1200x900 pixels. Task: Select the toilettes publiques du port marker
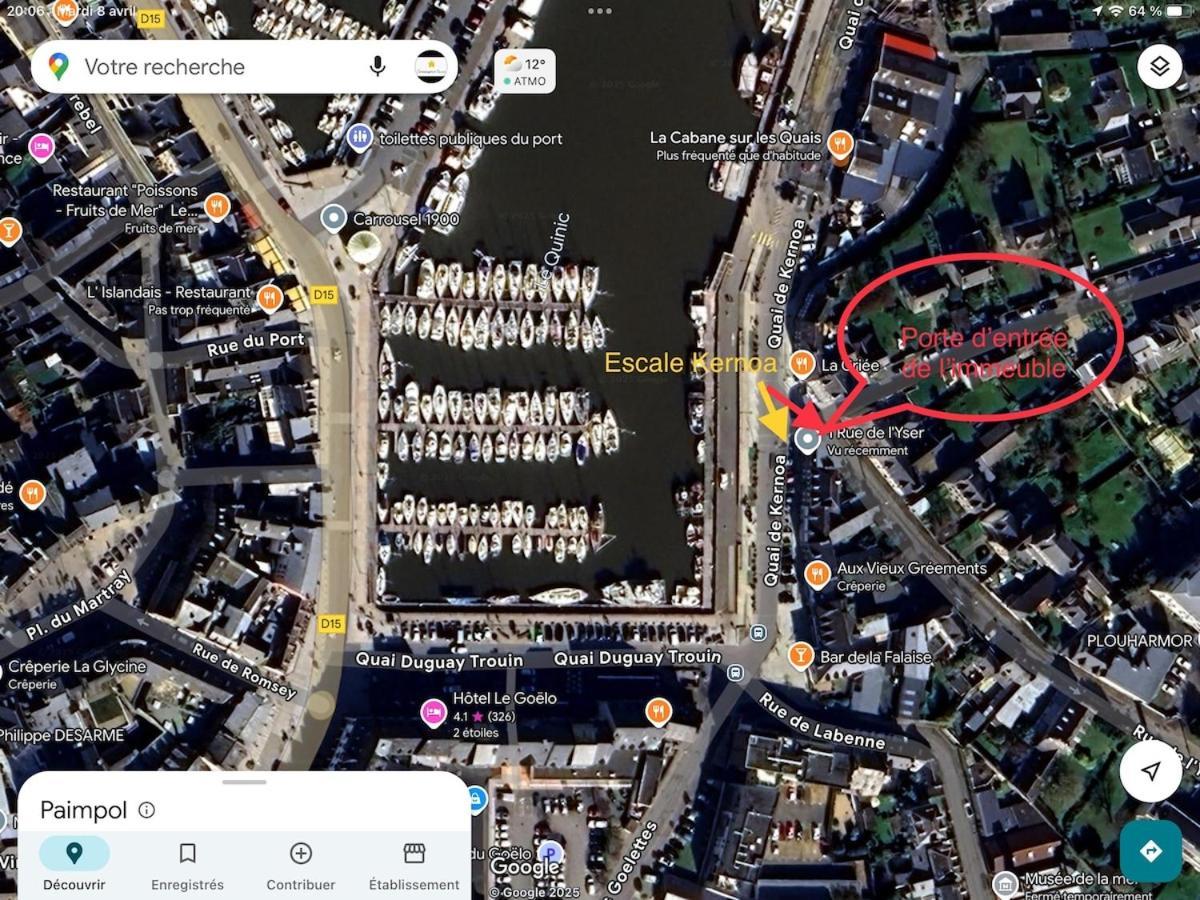[360, 138]
